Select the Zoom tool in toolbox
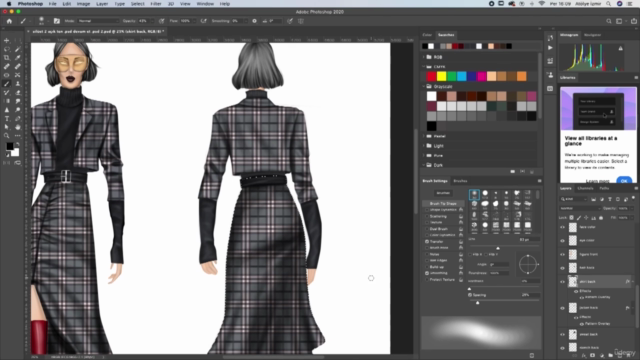Viewport: 640px width, 360px height. (7, 136)
